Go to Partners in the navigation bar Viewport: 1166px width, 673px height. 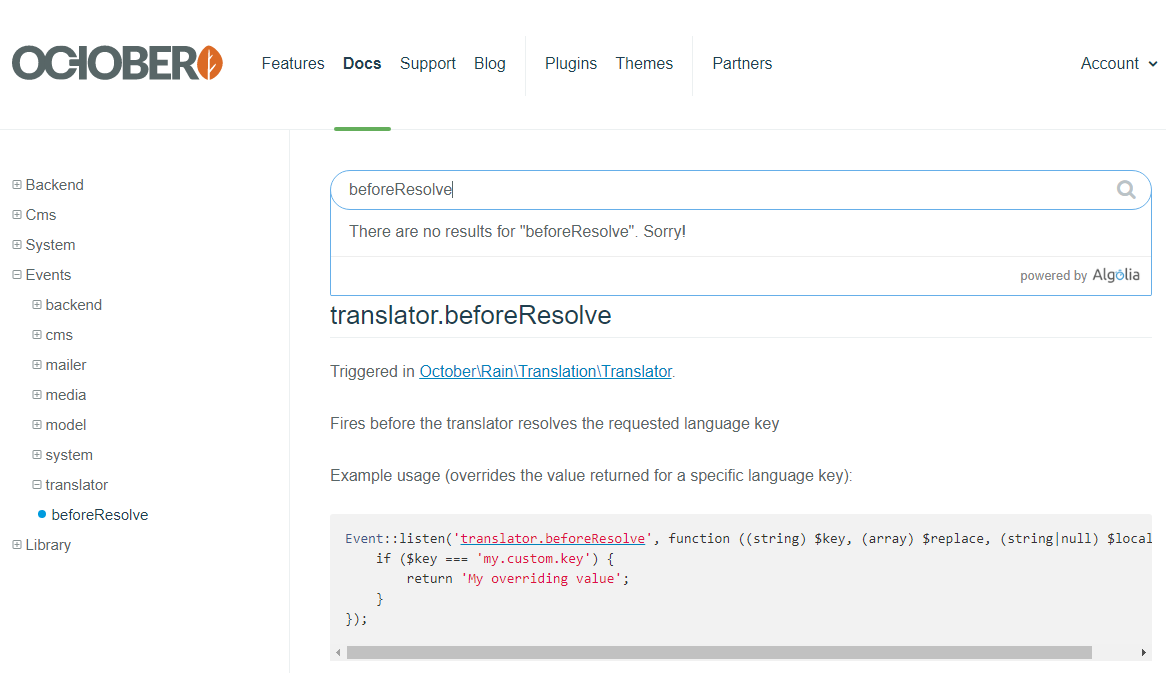[741, 63]
